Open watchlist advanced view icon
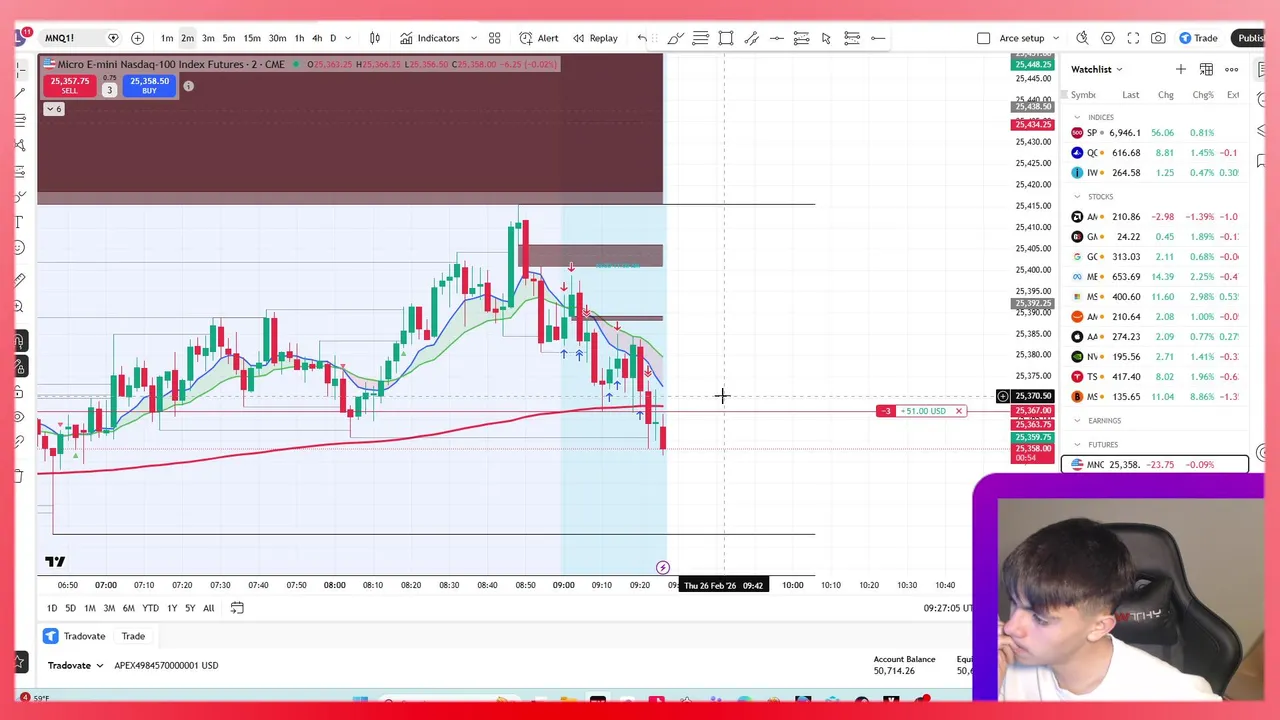The width and height of the screenshot is (1280, 720). click(x=1206, y=69)
